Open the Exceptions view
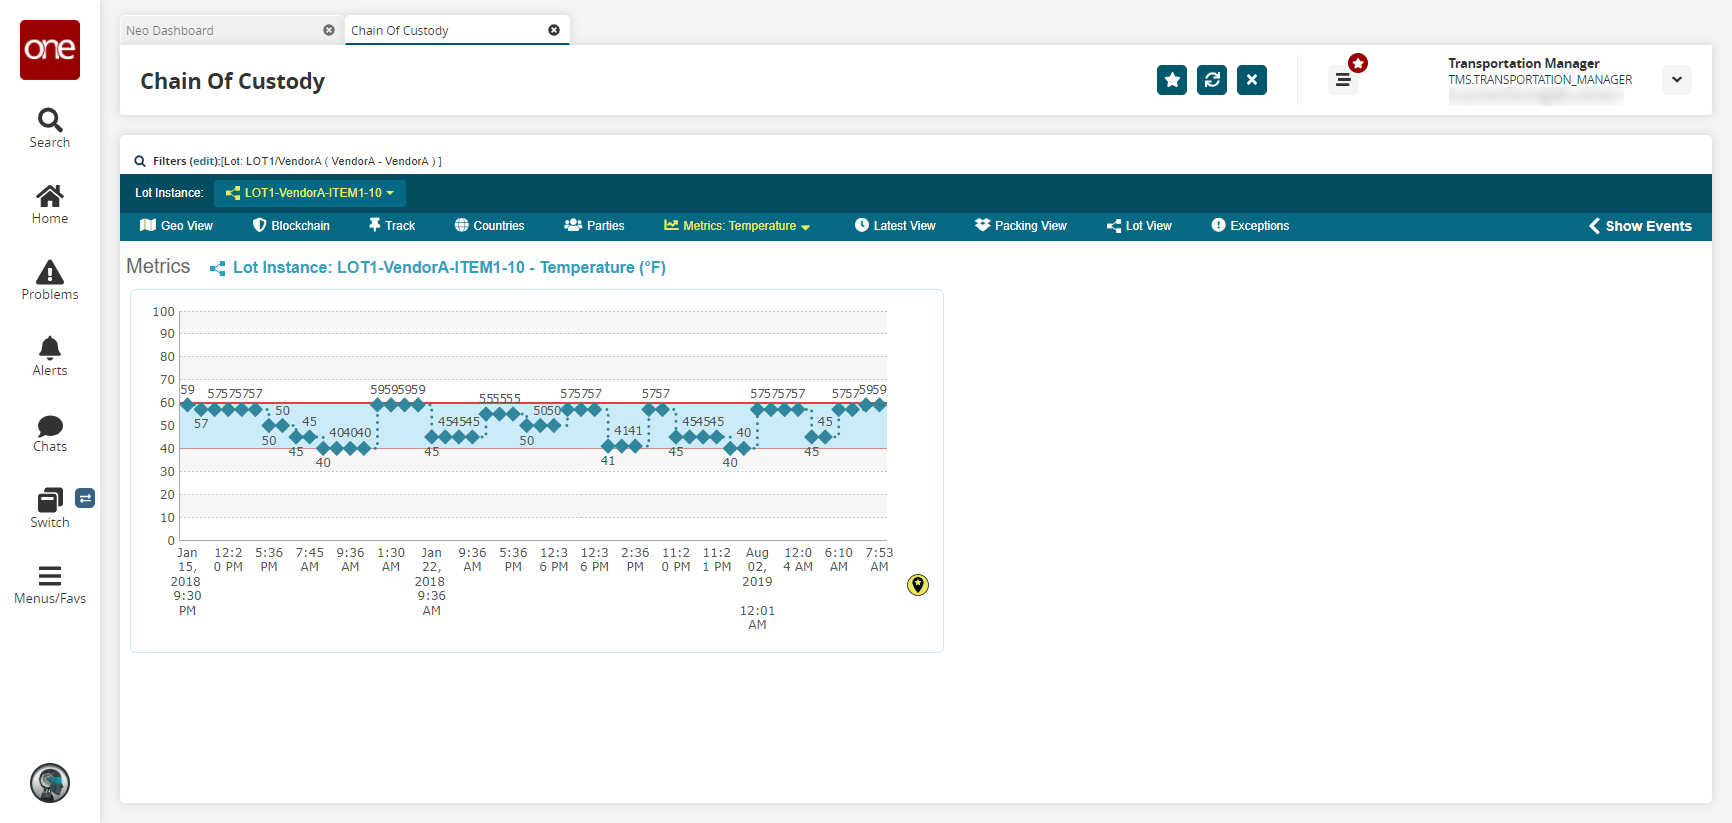The width and height of the screenshot is (1732, 823). coord(1250,226)
